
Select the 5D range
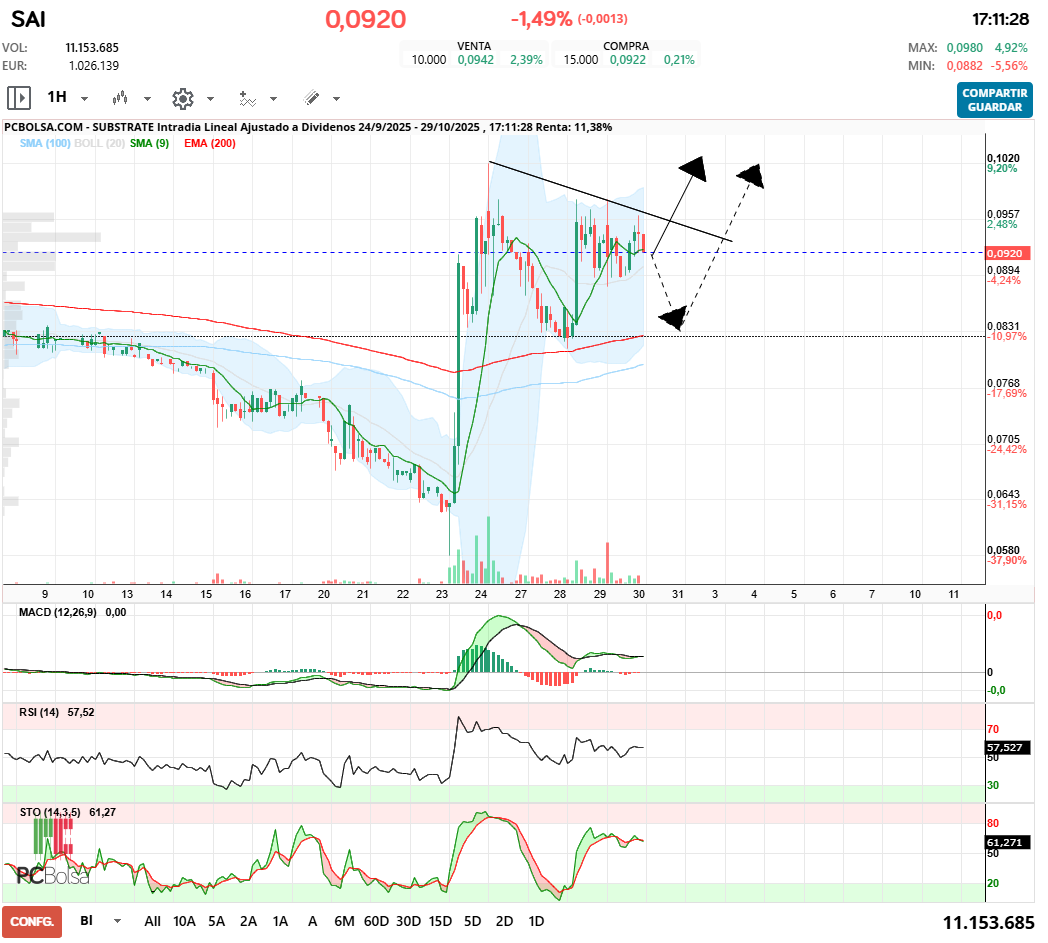[x=473, y=921]
